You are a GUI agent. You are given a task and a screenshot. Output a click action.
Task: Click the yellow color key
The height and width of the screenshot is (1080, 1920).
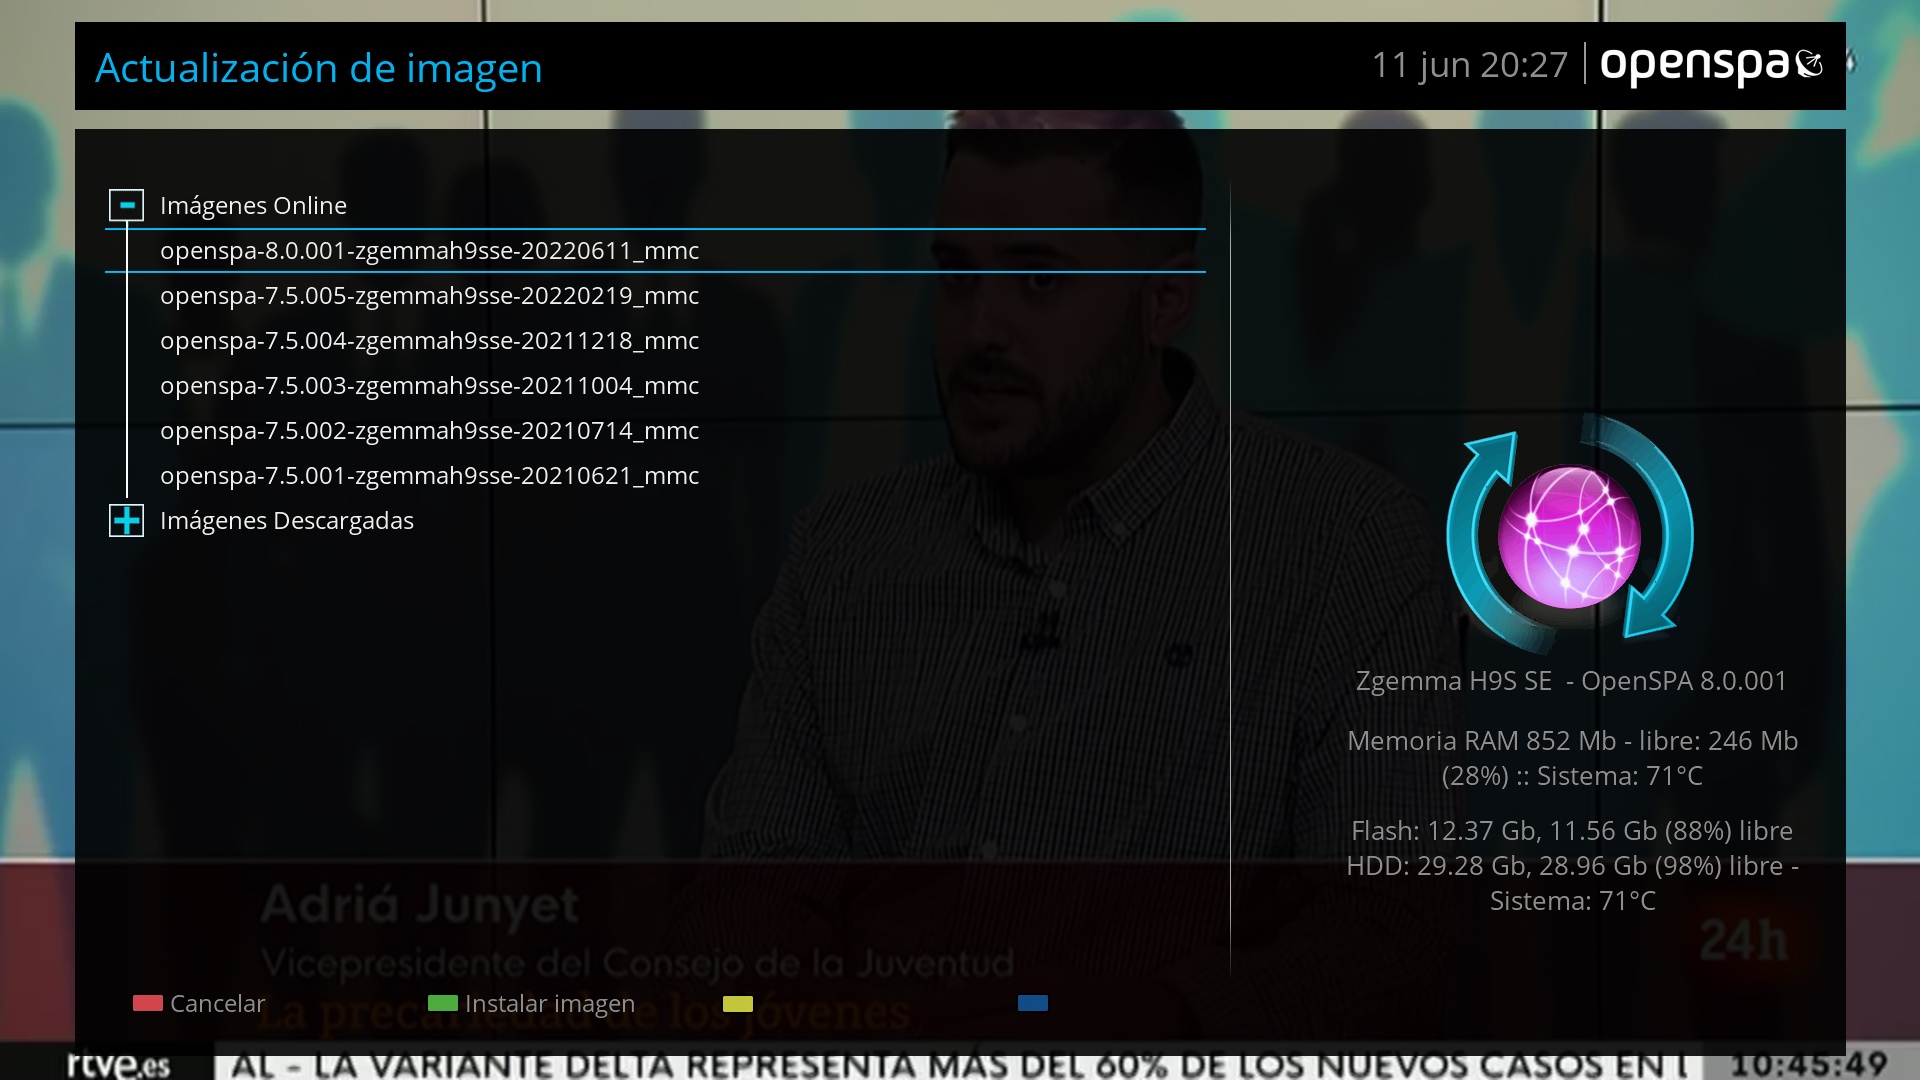click(x=737, y=1004)
